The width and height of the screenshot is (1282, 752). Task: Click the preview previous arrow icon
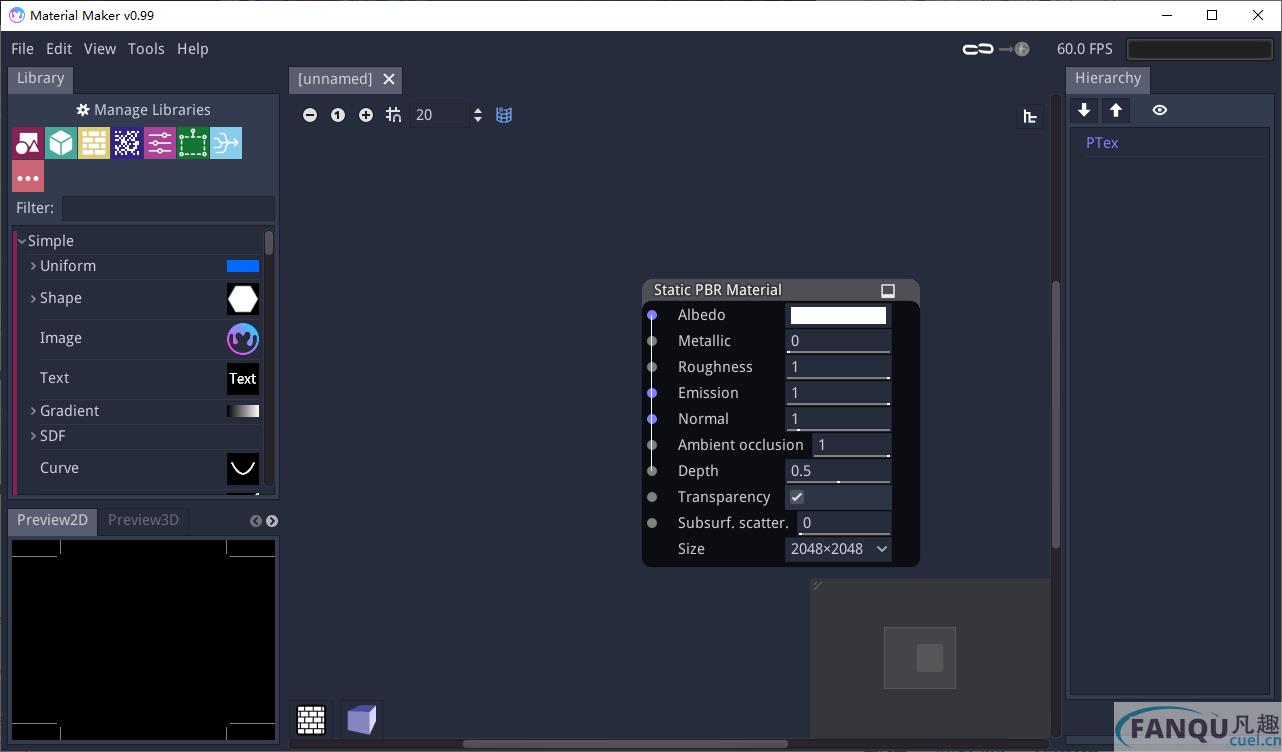(256, 521)
